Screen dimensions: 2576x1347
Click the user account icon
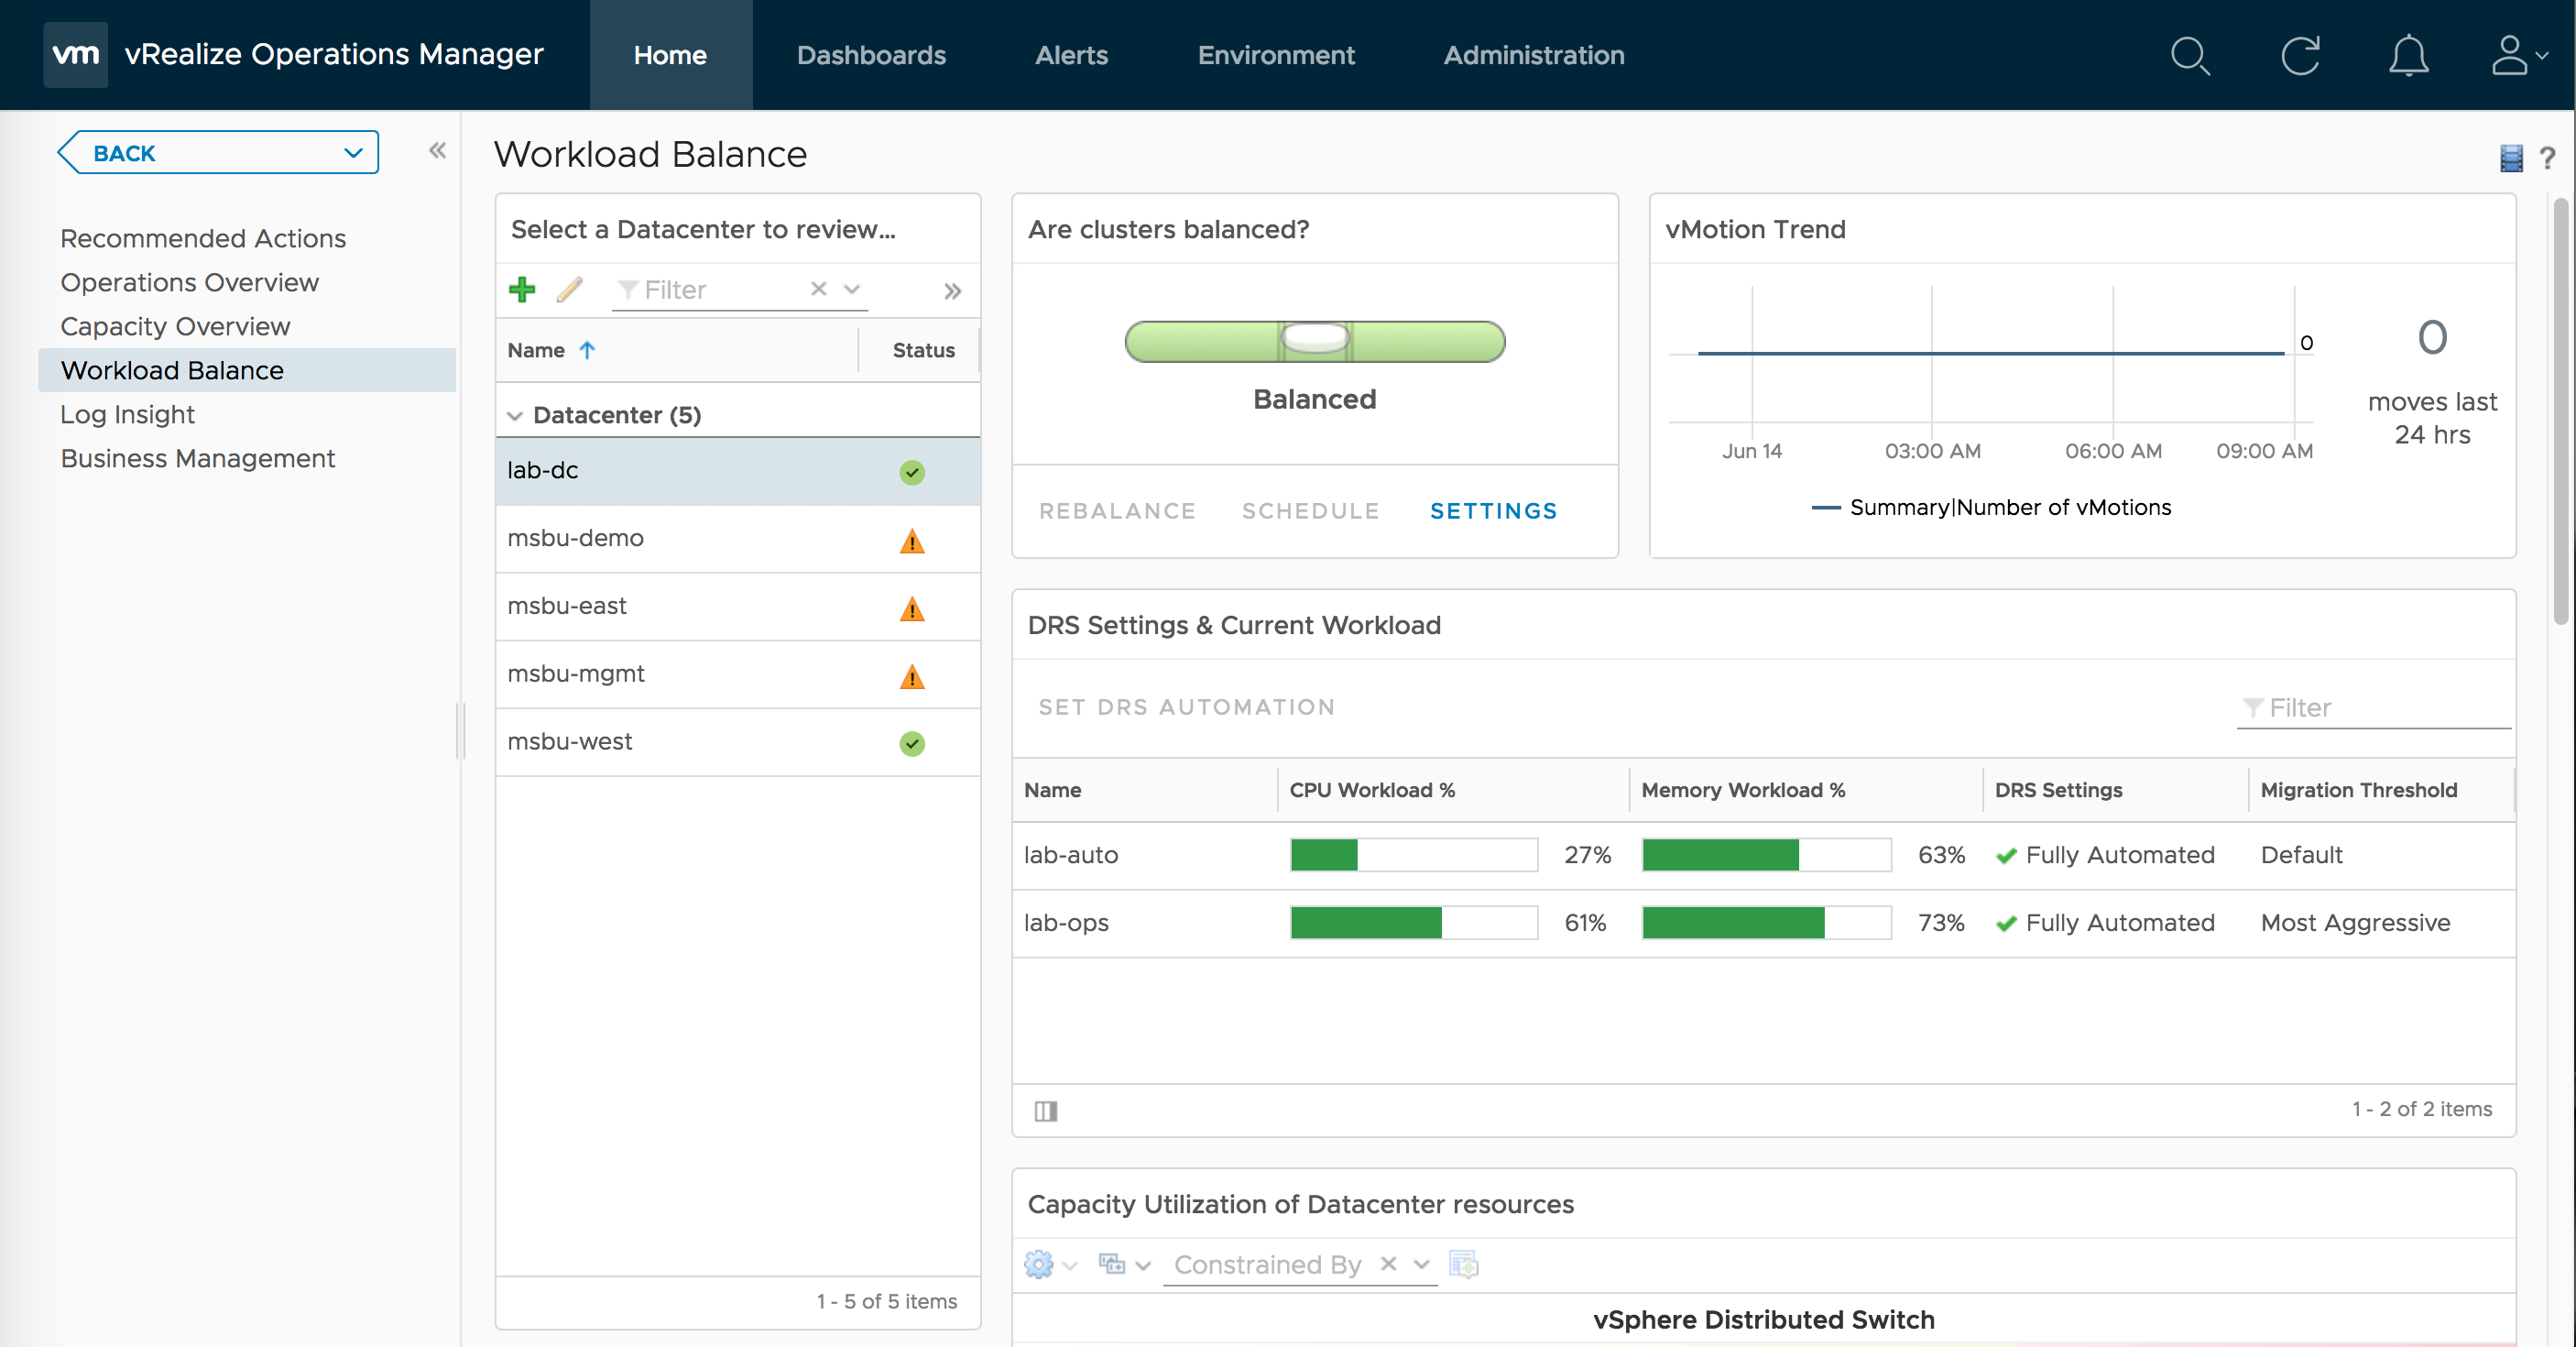click(x=2515, y=53)
